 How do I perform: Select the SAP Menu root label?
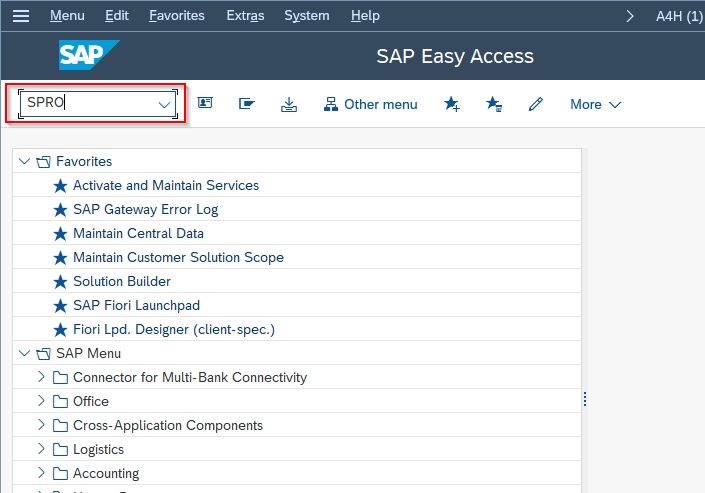[89, 354]
